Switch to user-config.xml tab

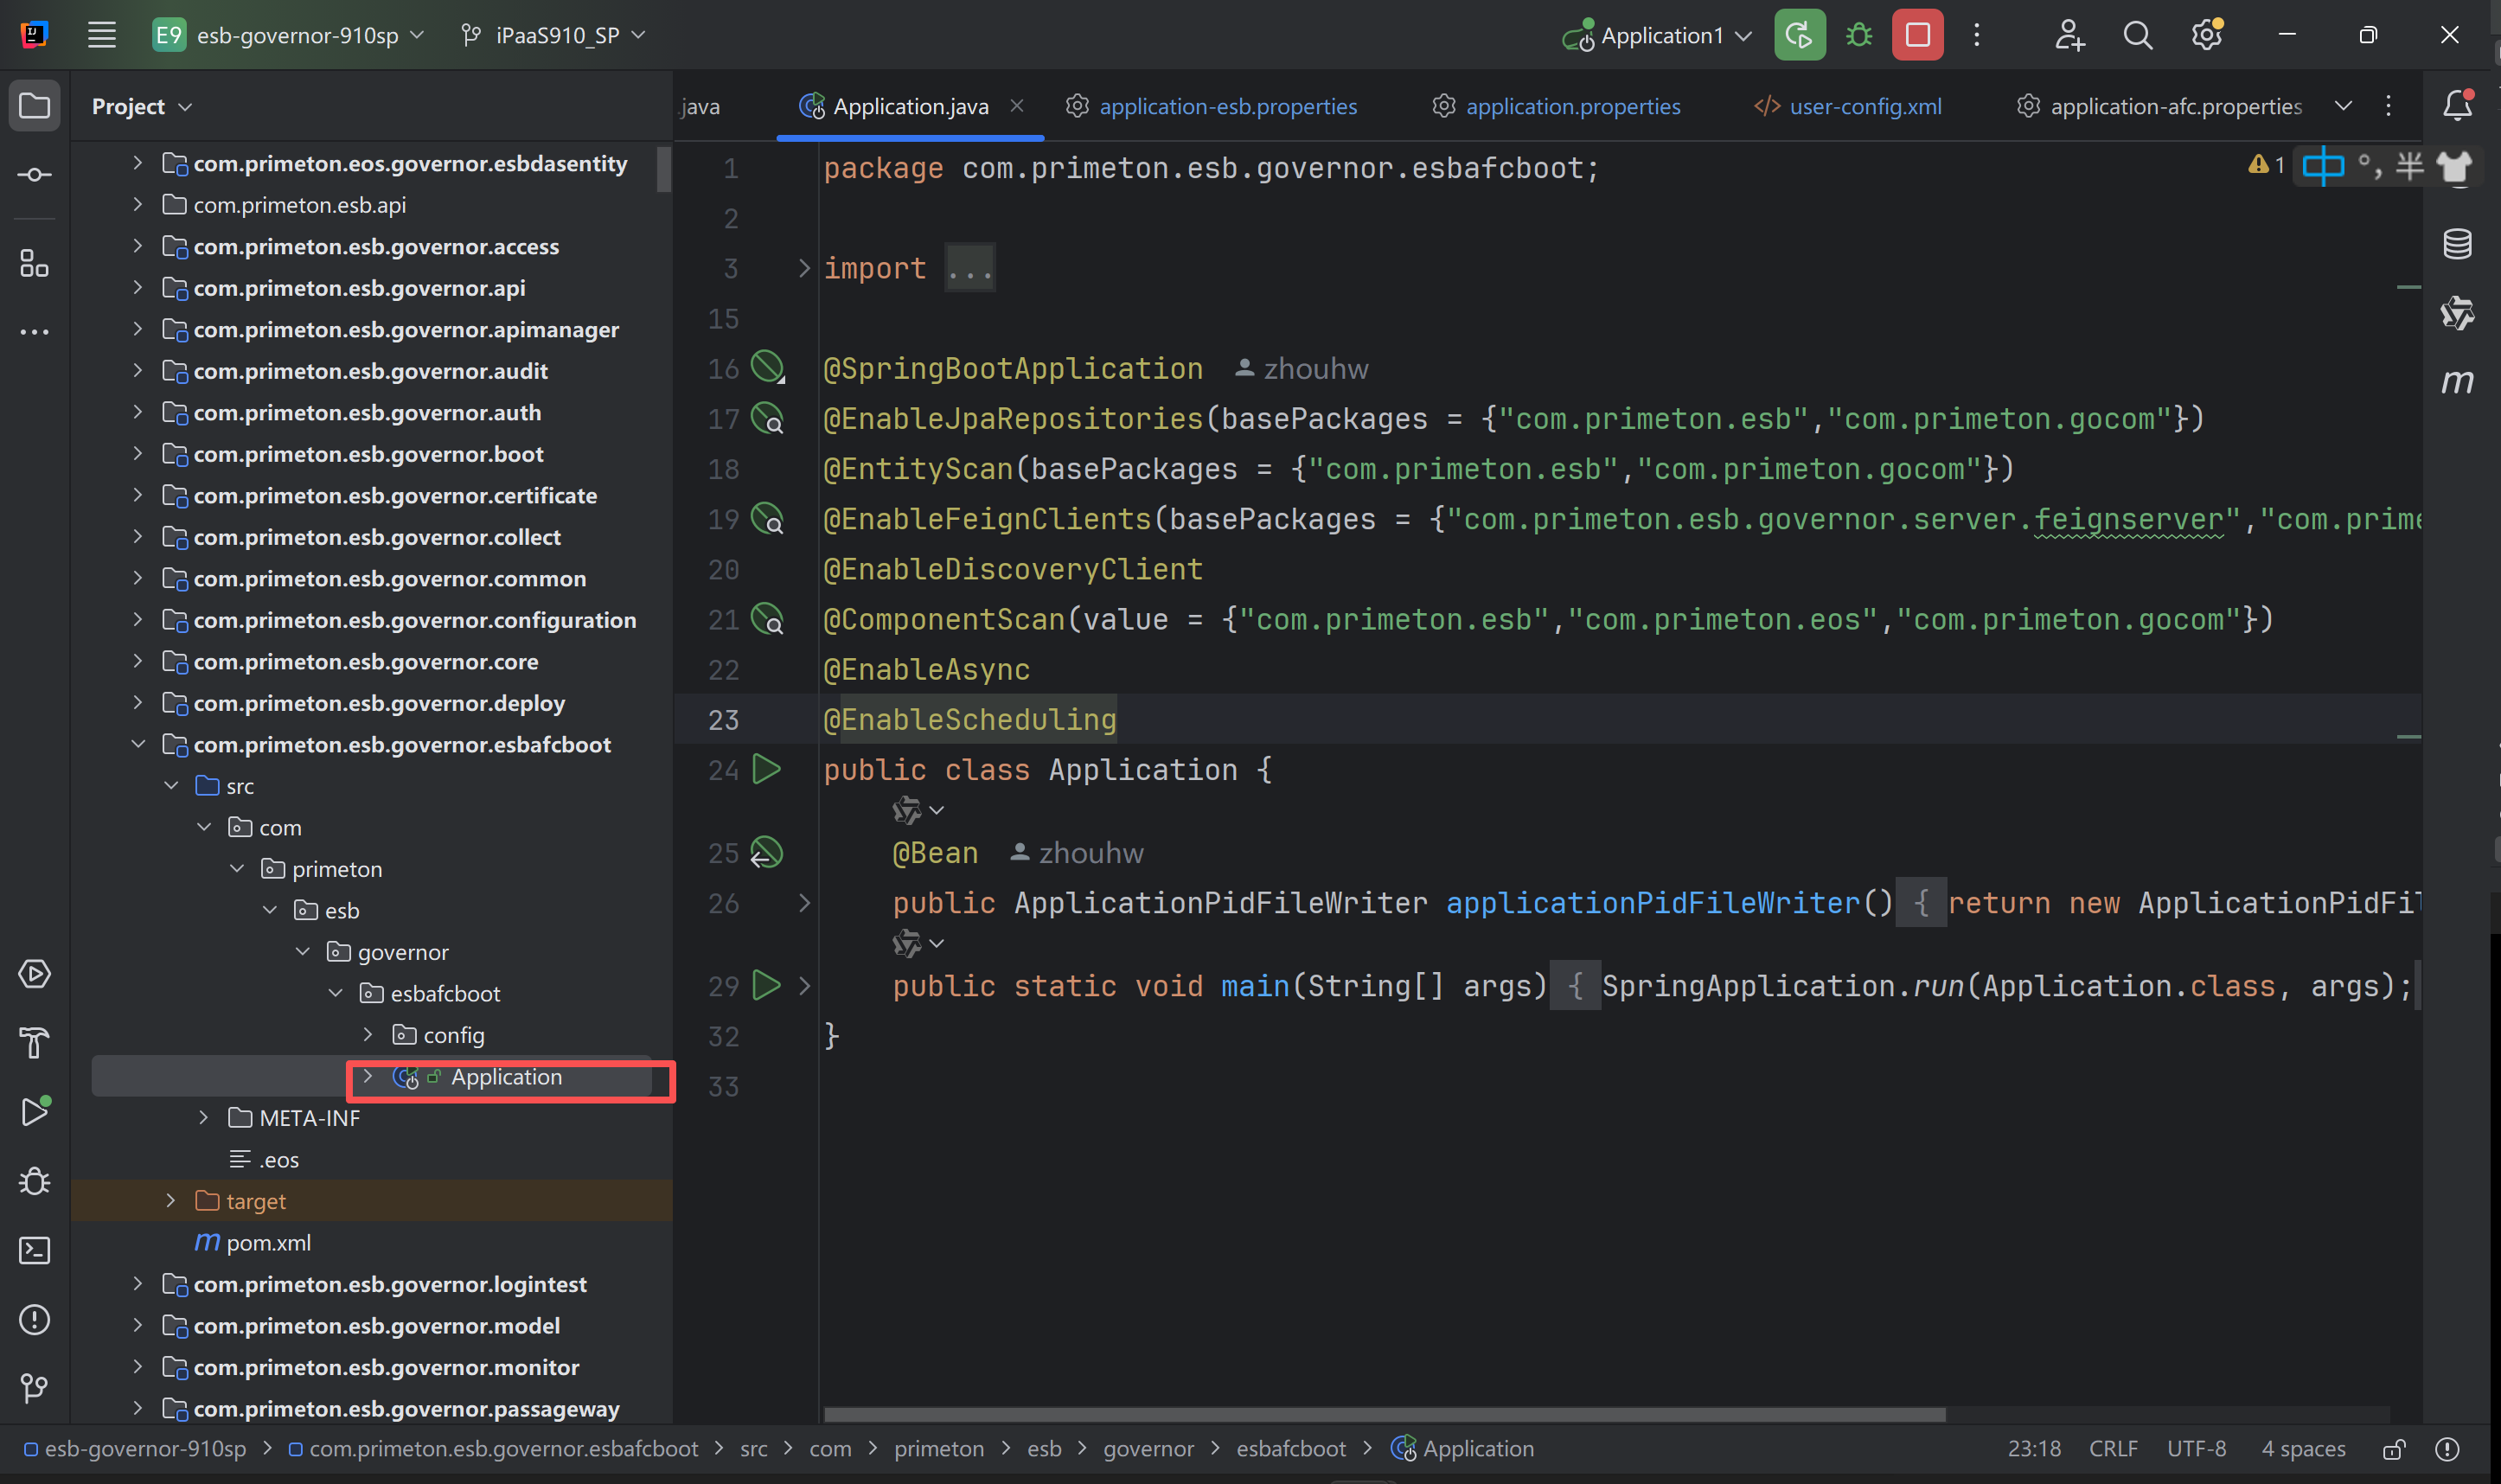click(x=1864, y=106)
